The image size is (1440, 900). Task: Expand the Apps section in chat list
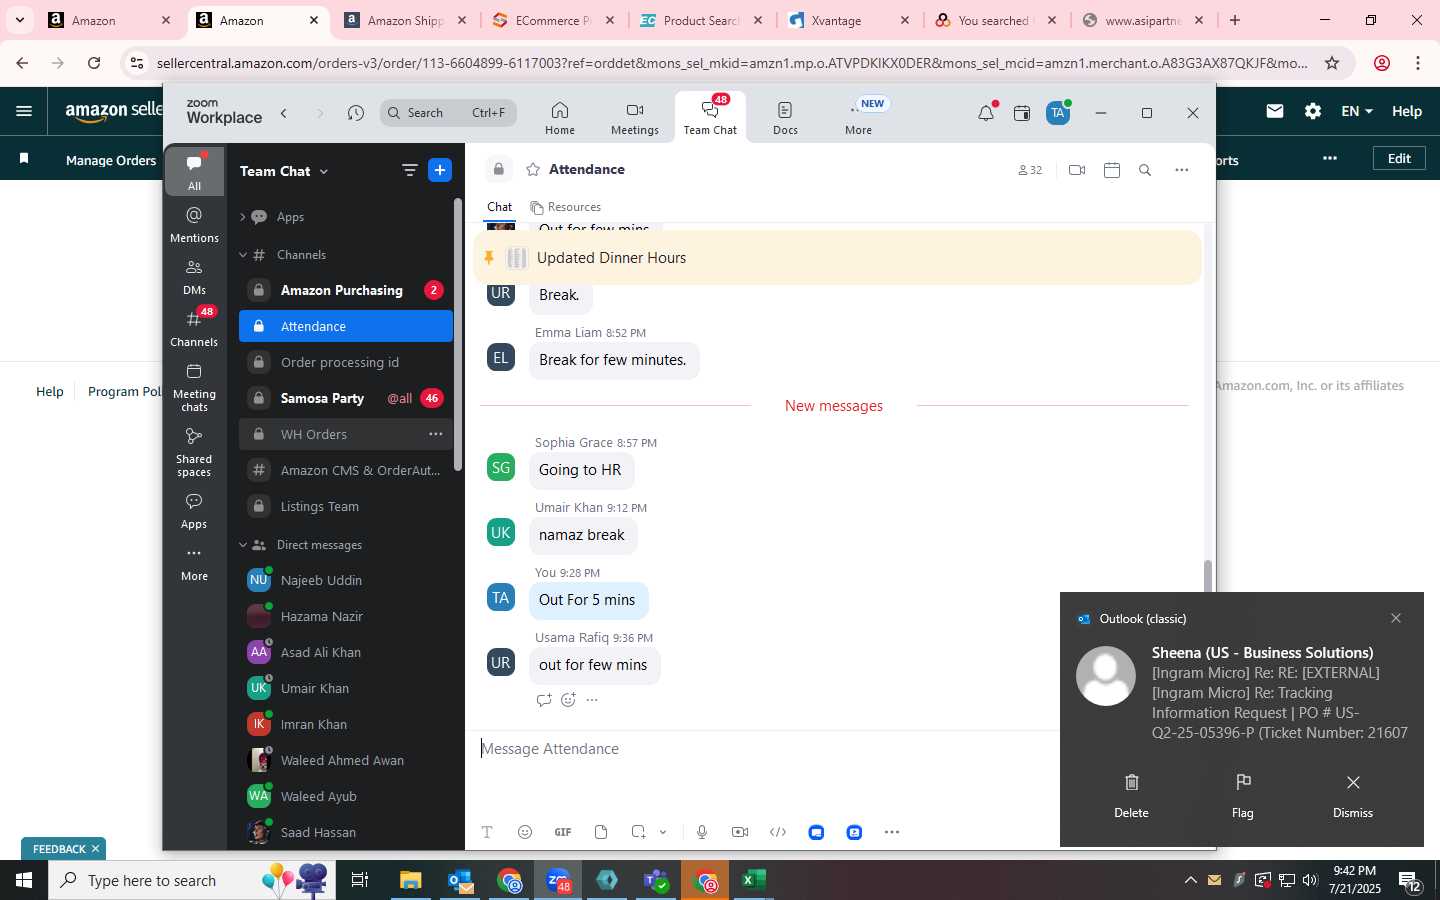click(242, 217)
